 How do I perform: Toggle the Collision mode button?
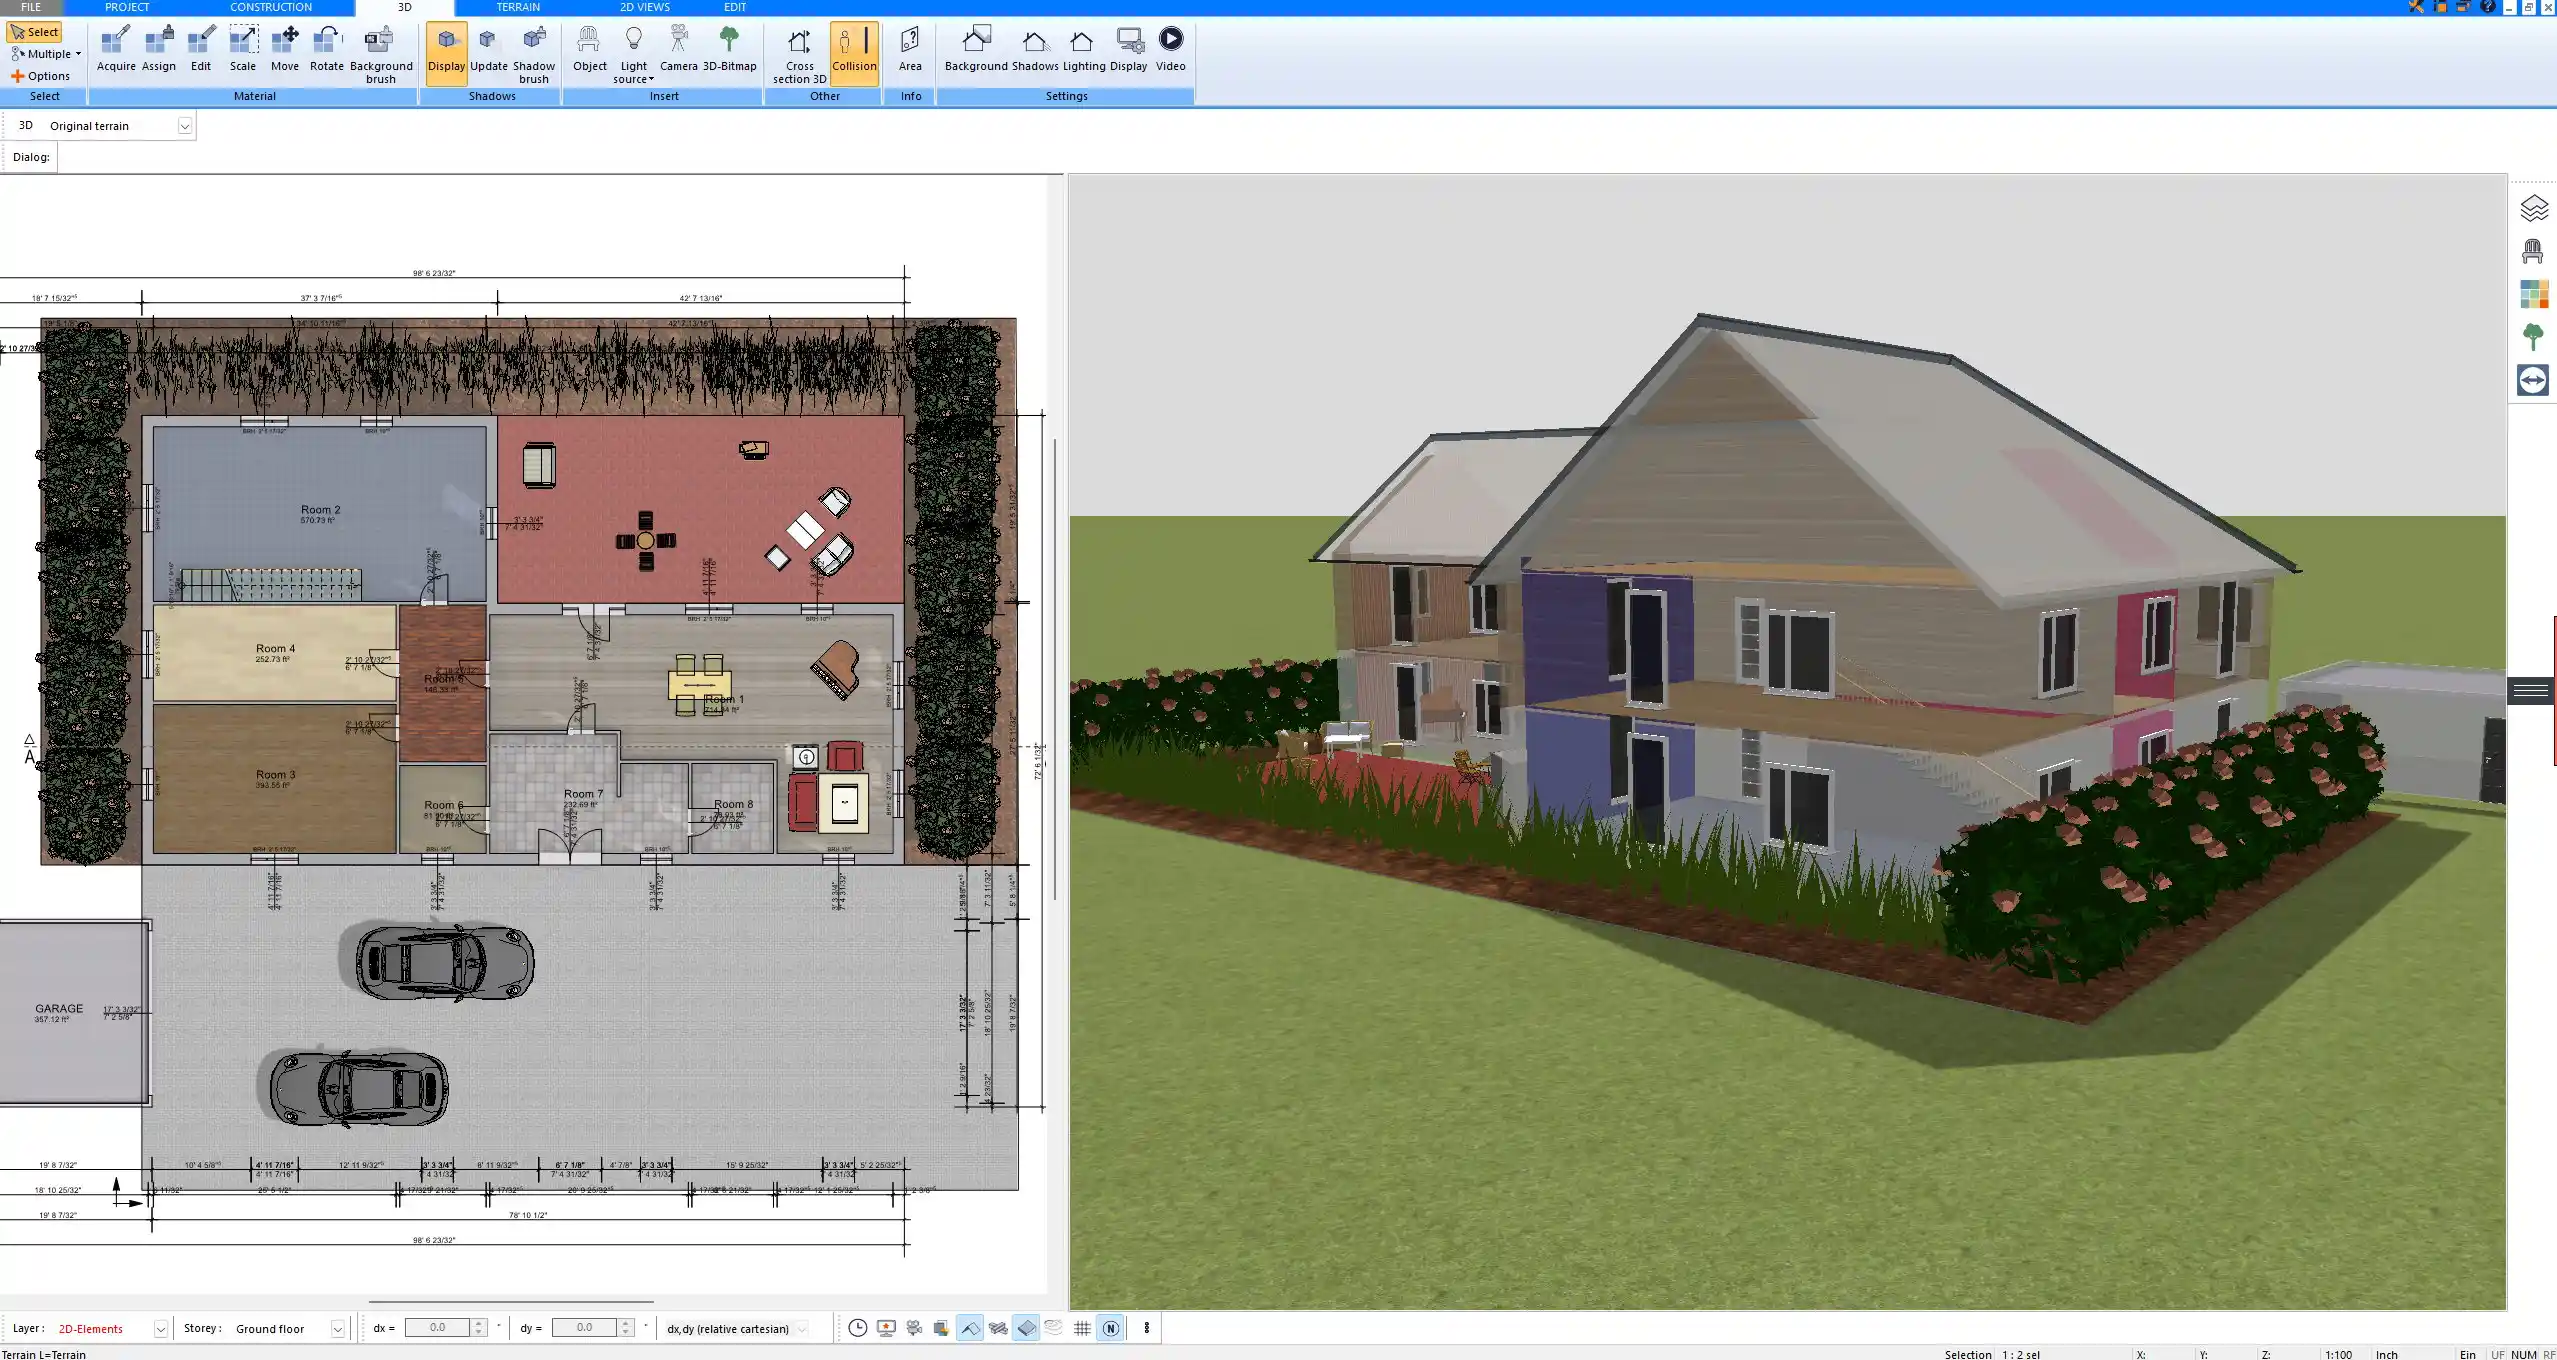pyautogui.click(x=854, y=50)
